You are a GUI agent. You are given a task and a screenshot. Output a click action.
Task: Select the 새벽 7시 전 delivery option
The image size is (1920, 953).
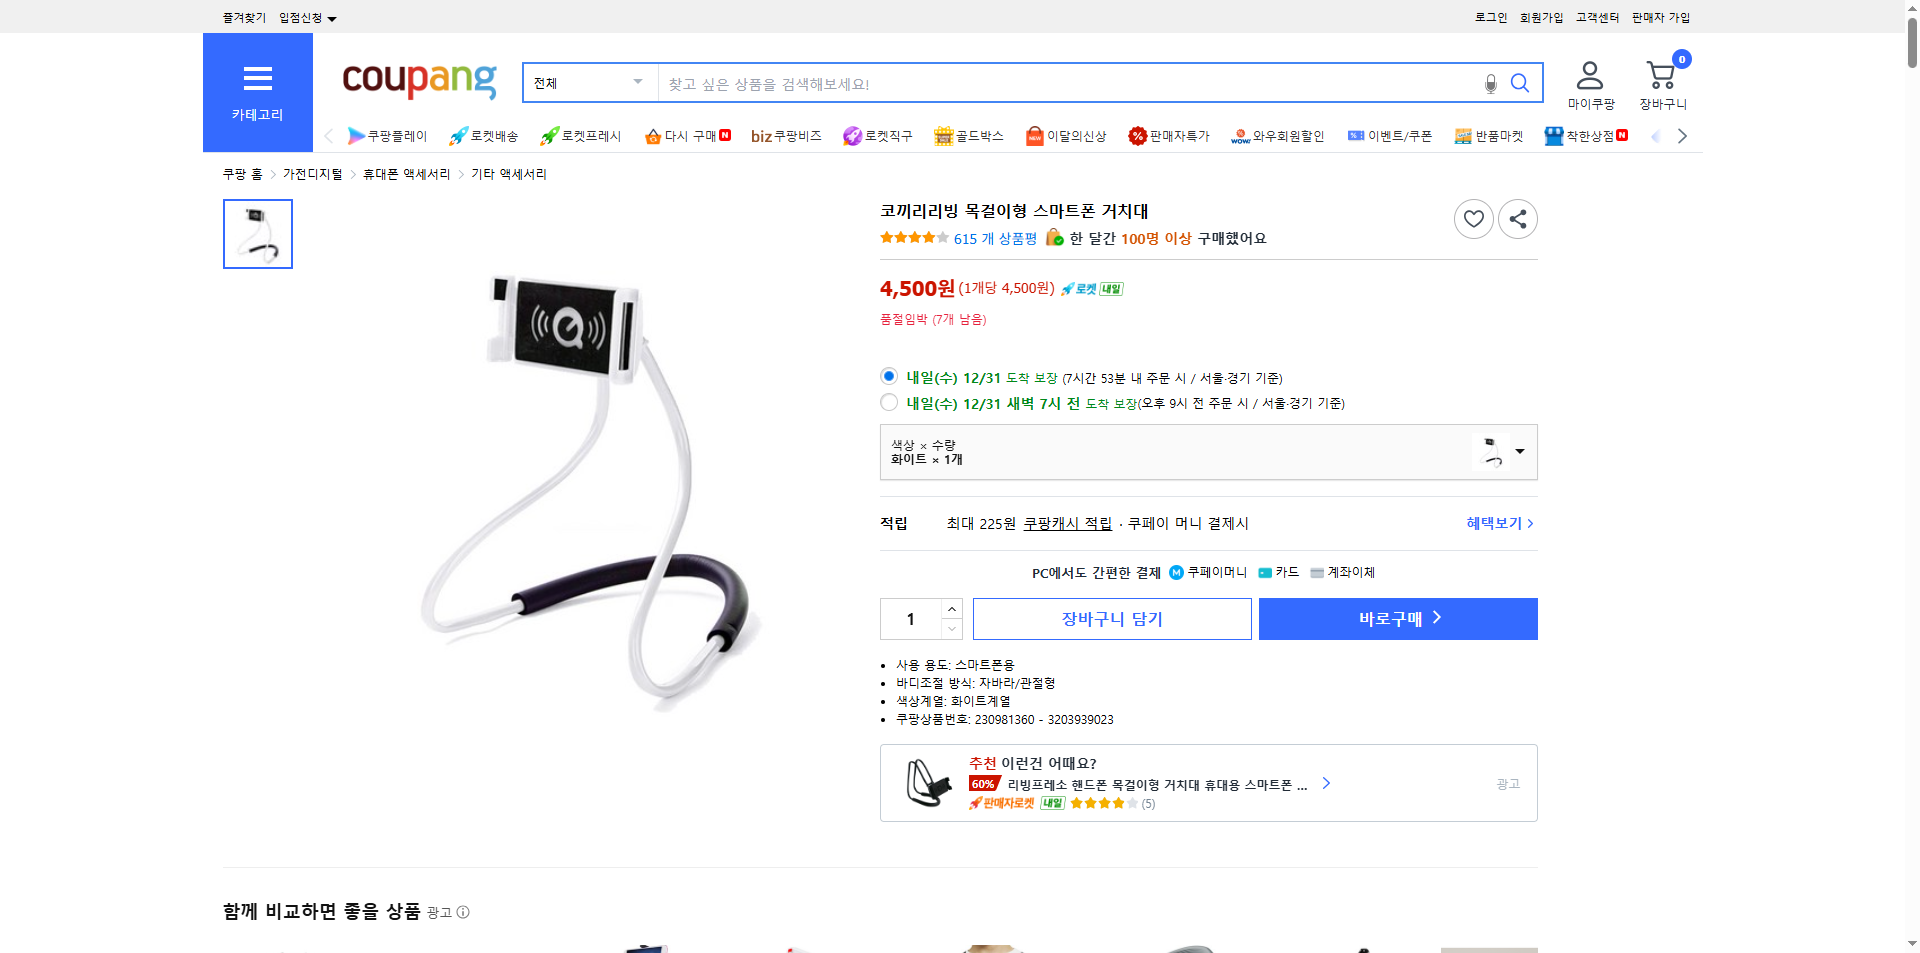888,402
